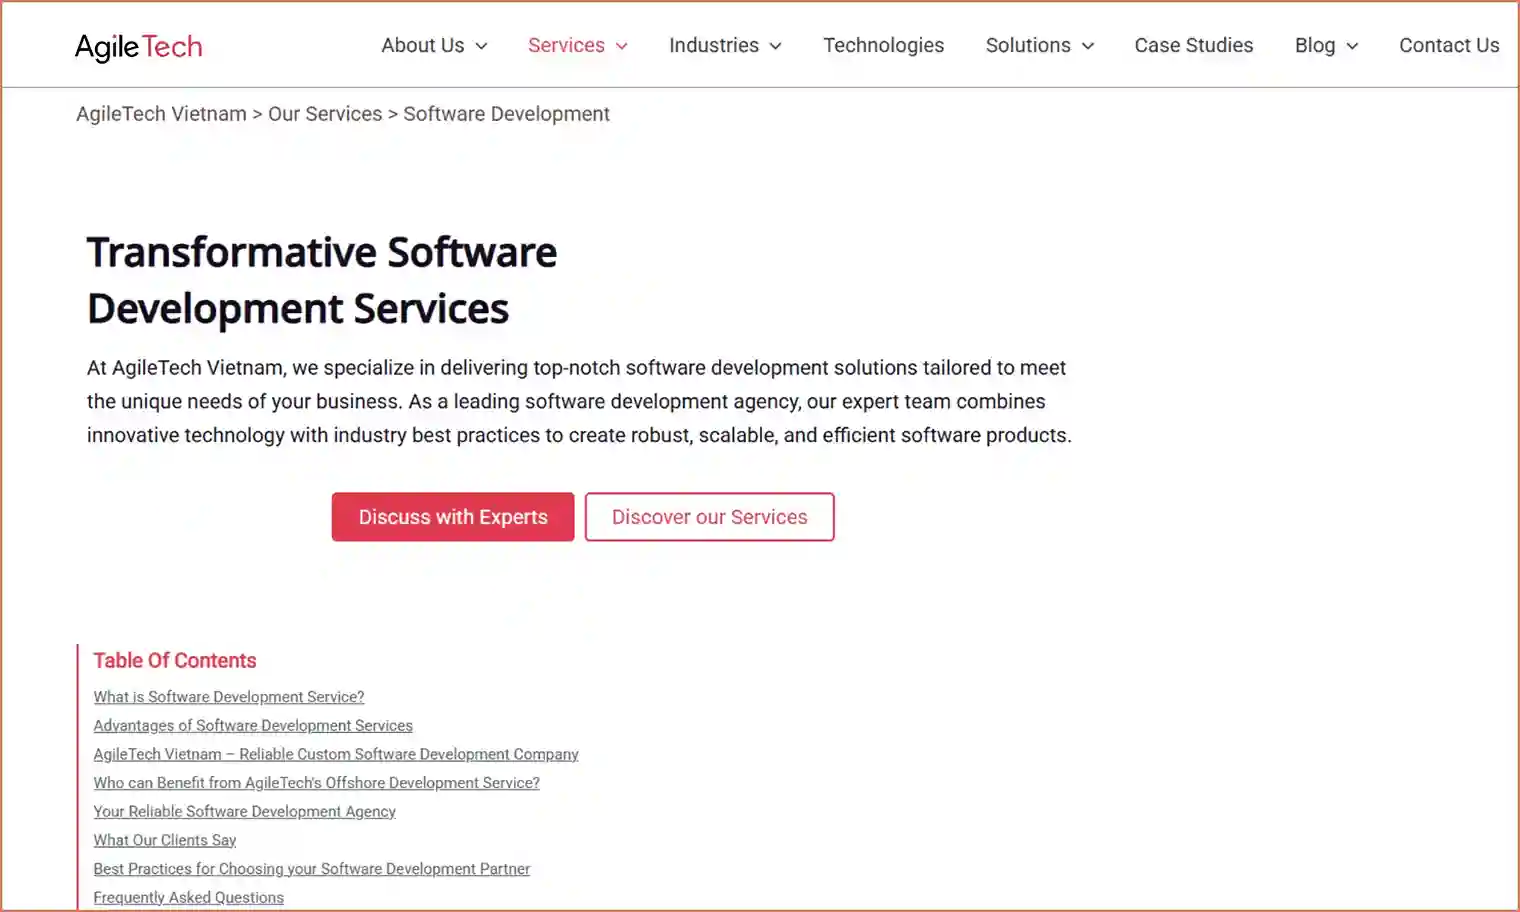Expand the About Us chevron arrow
This screenshot has height=912, width=1520.
[481, 46]
